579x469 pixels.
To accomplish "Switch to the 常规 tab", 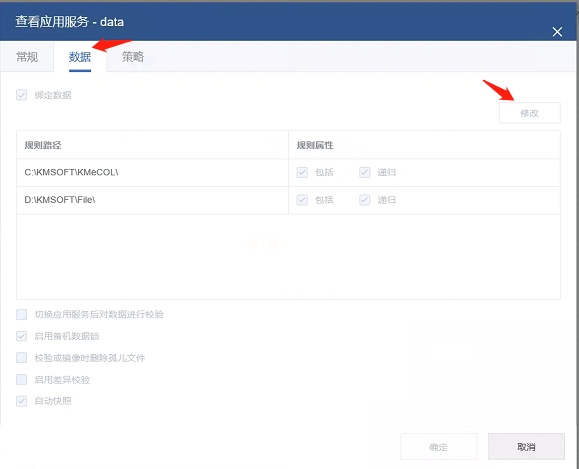I will pos(27,57).
